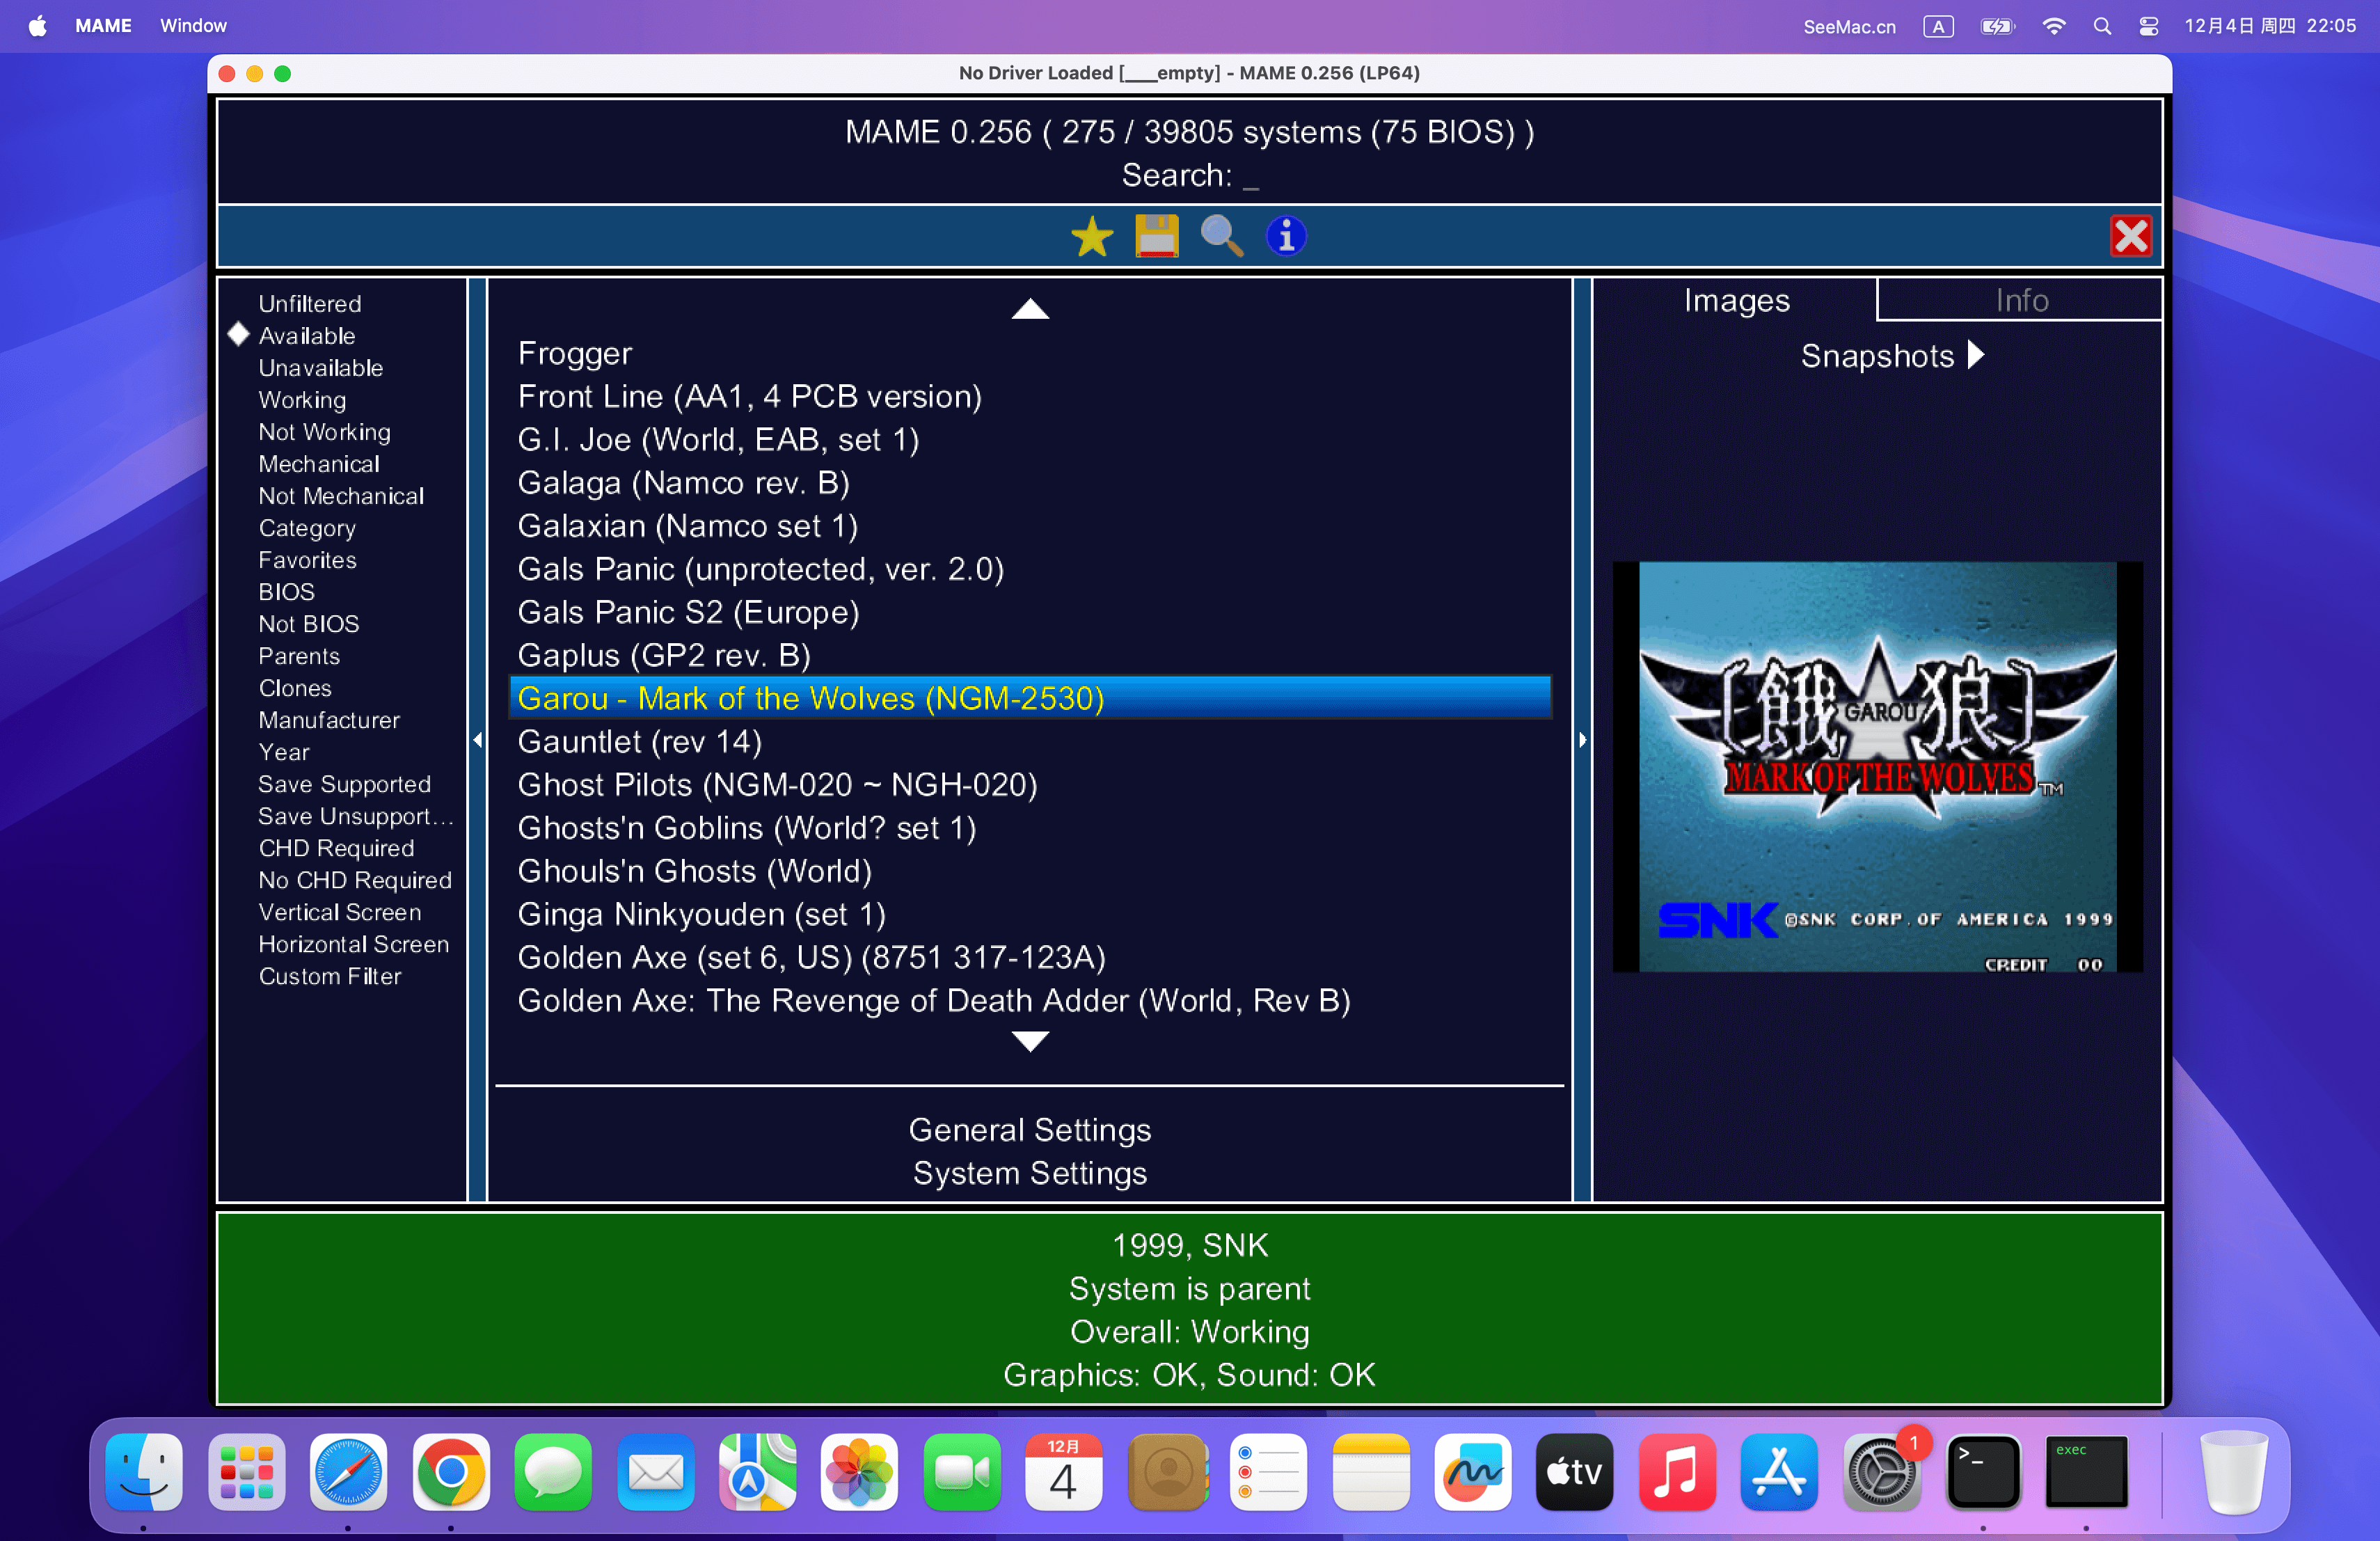
Task: Open Google Chrome from the dock
Action: pos(451,1472)
